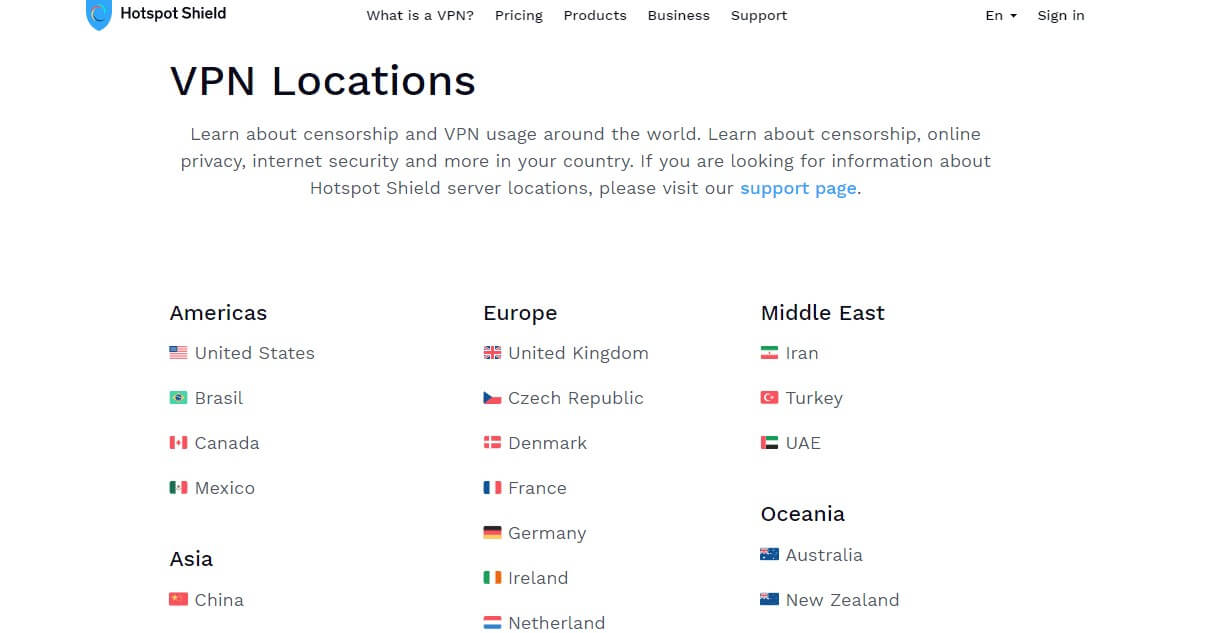Click the Turkey flag icon
Image resolution: width=1218 pixels, height=633 pixels.
point(769,398)
